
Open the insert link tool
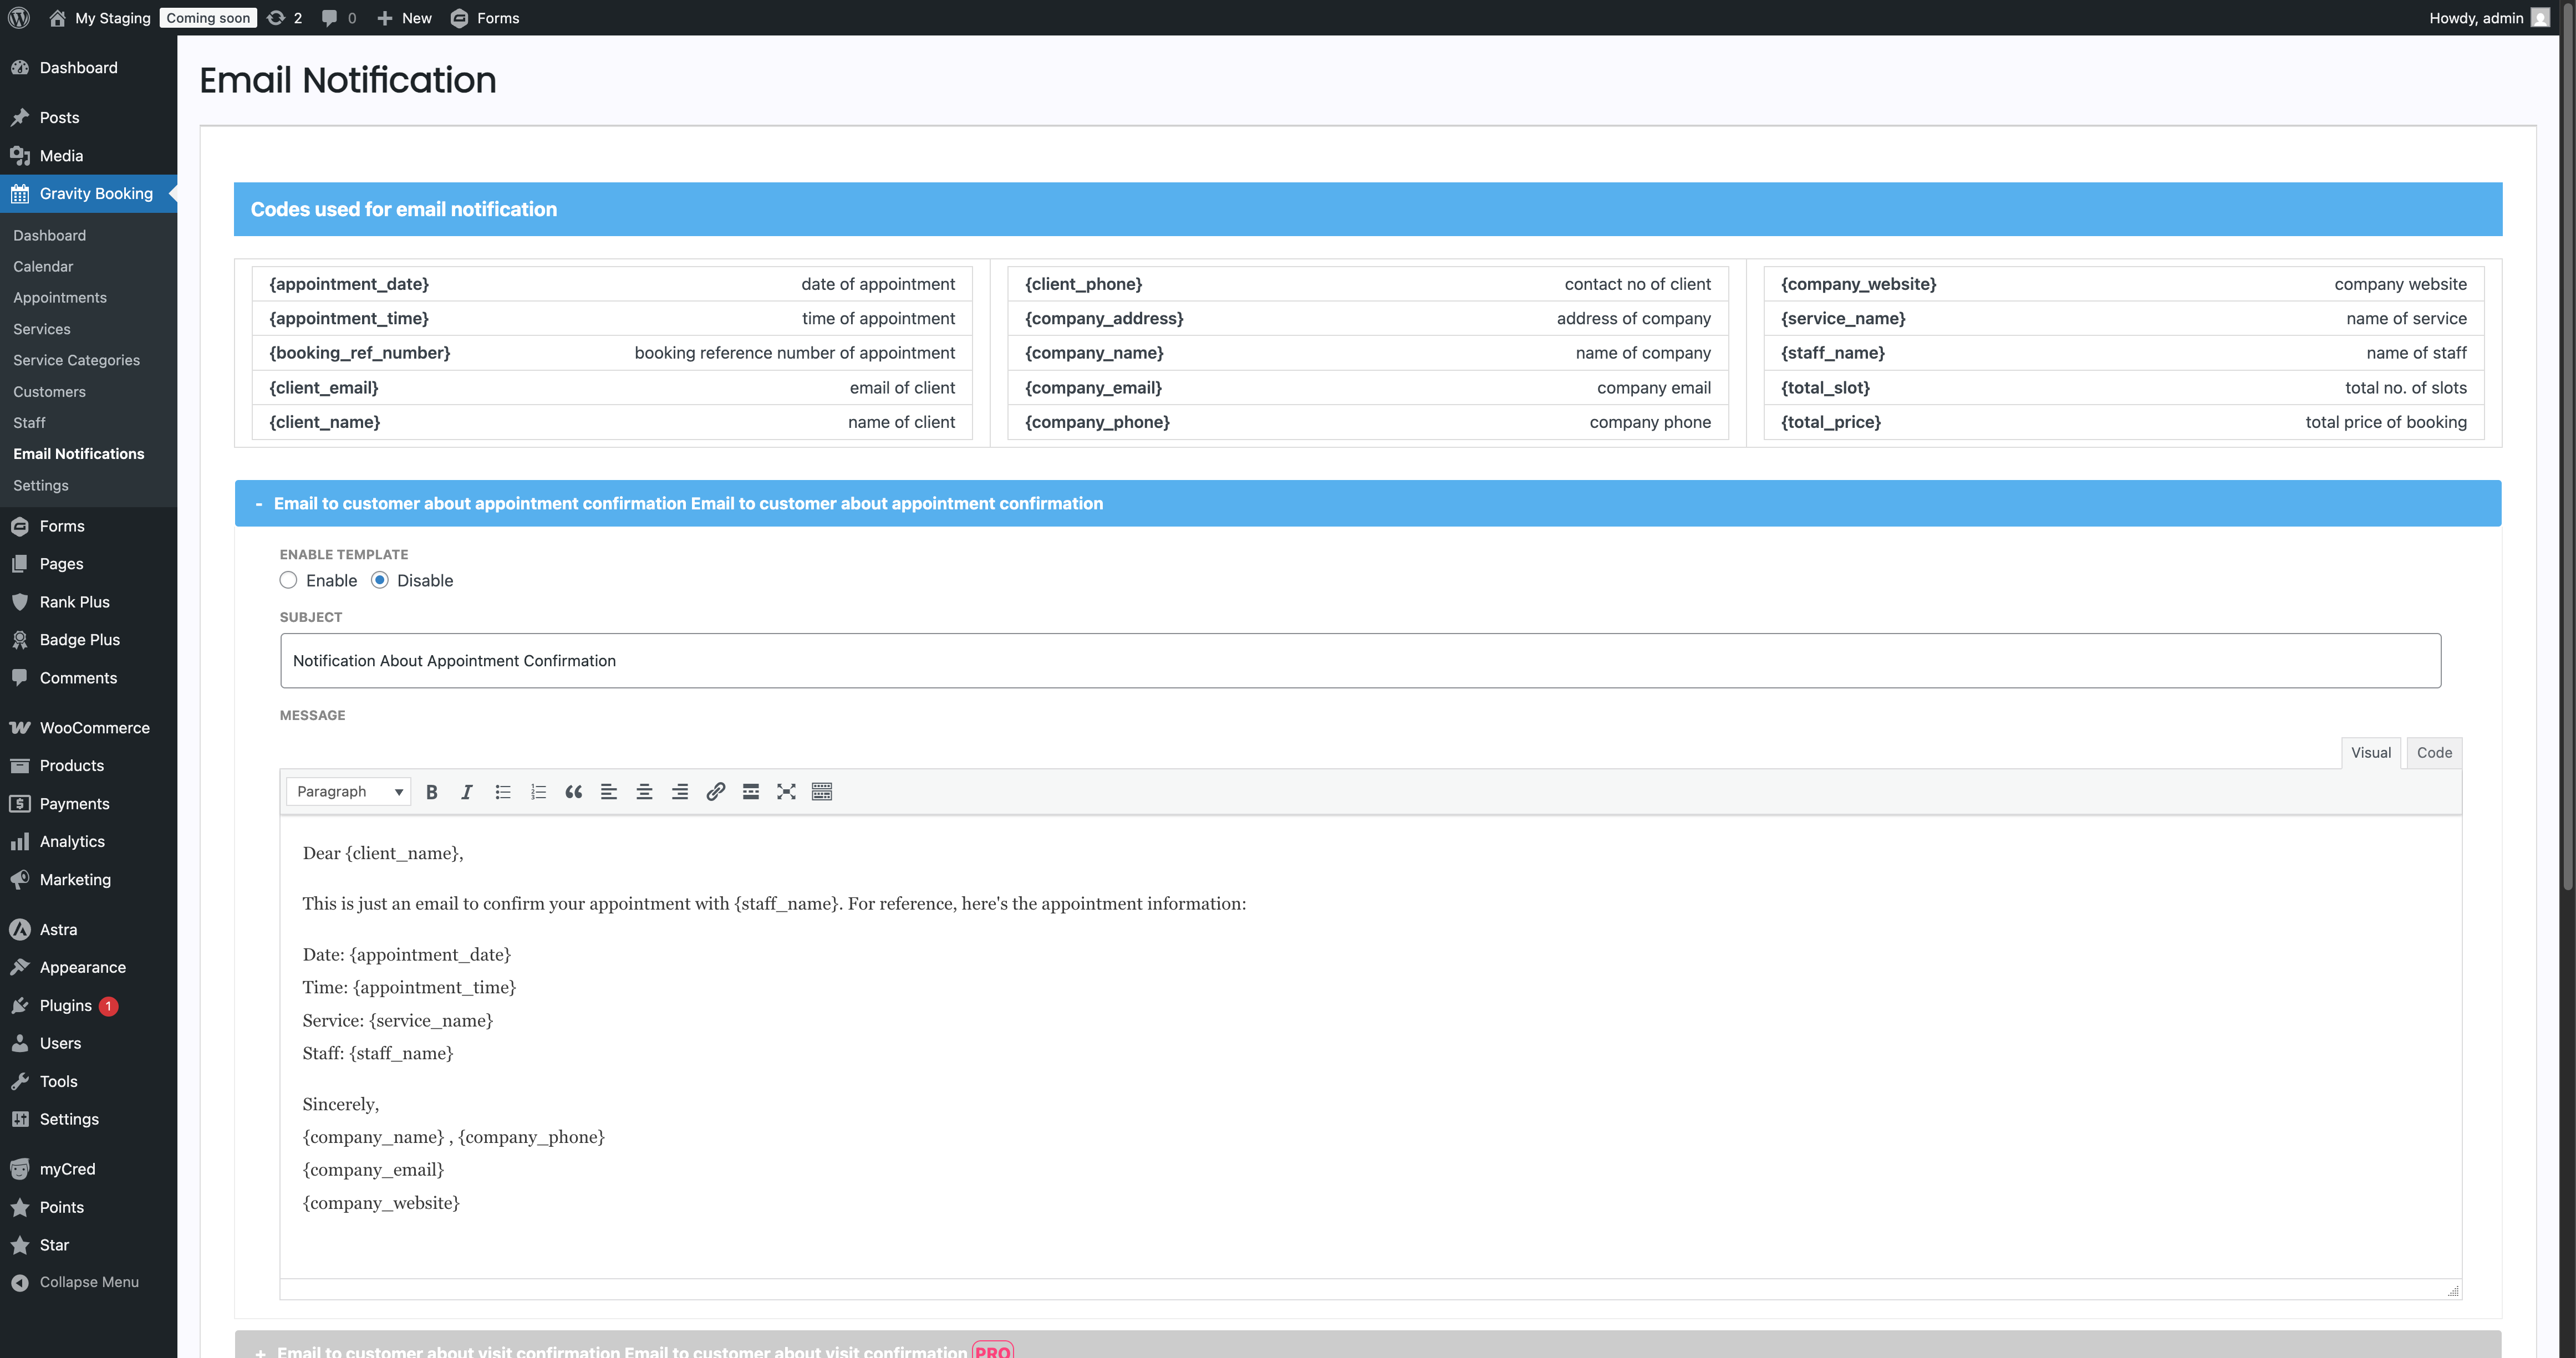[x=715, y=792]
